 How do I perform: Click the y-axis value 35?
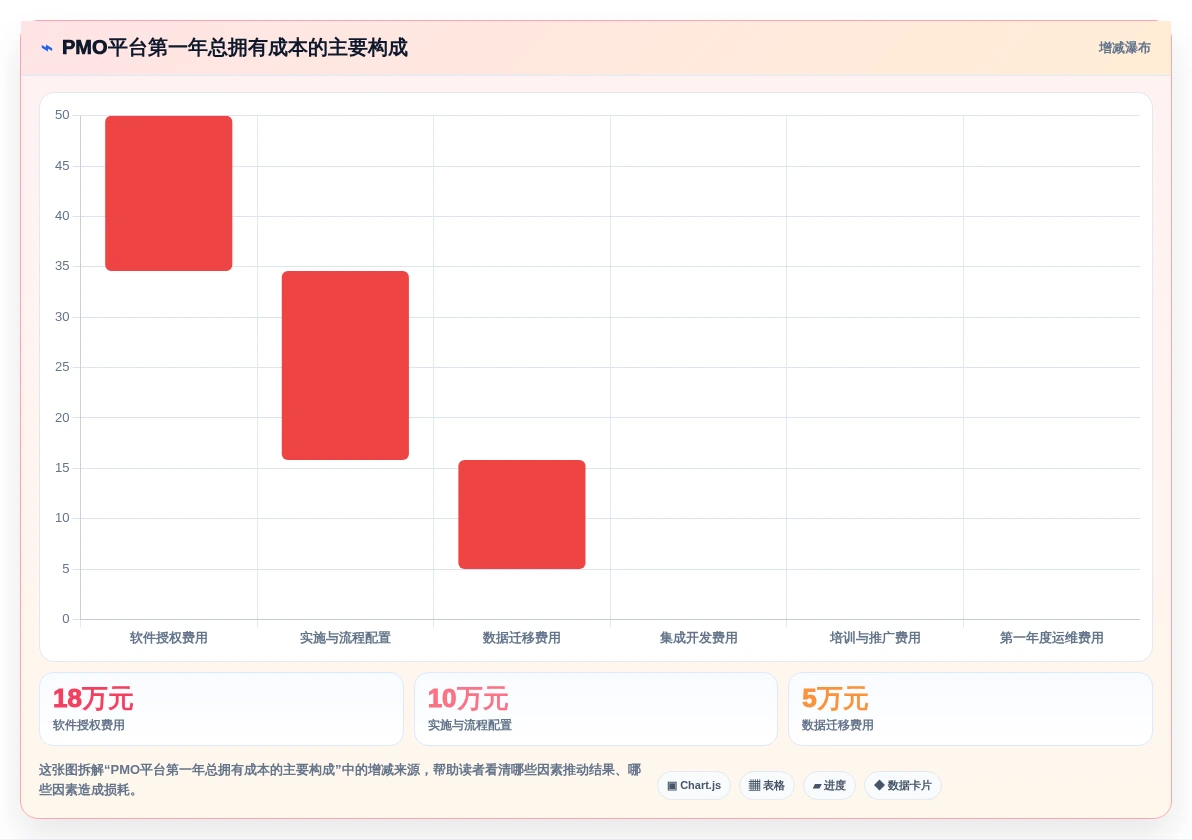pos(62,266)
